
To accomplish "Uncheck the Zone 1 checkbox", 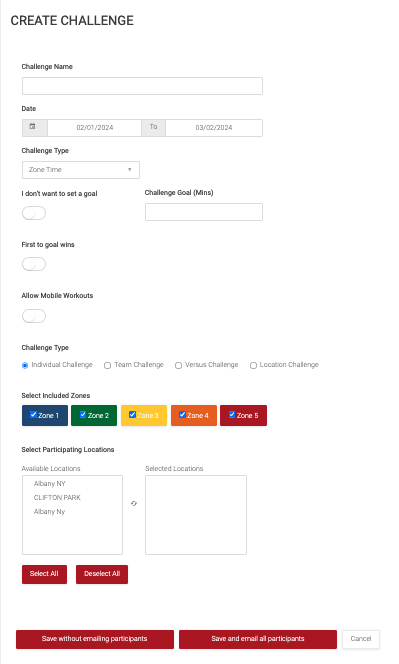I will 33,415.
